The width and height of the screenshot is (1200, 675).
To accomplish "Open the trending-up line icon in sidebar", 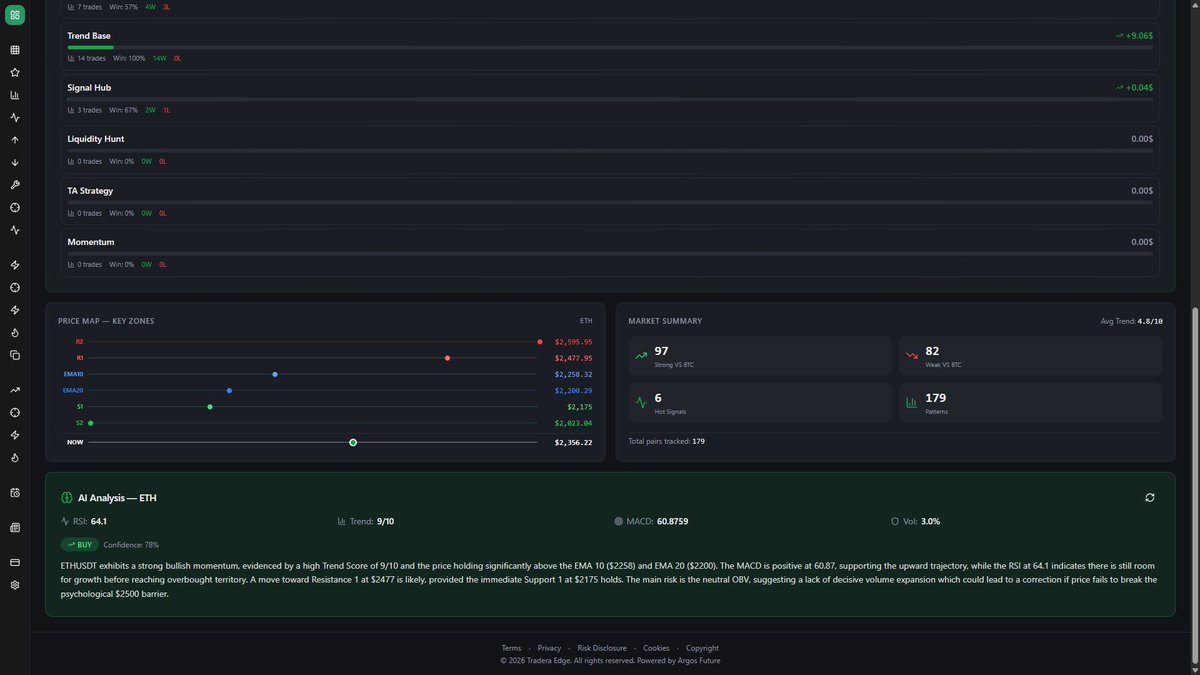I will (15, 390).
